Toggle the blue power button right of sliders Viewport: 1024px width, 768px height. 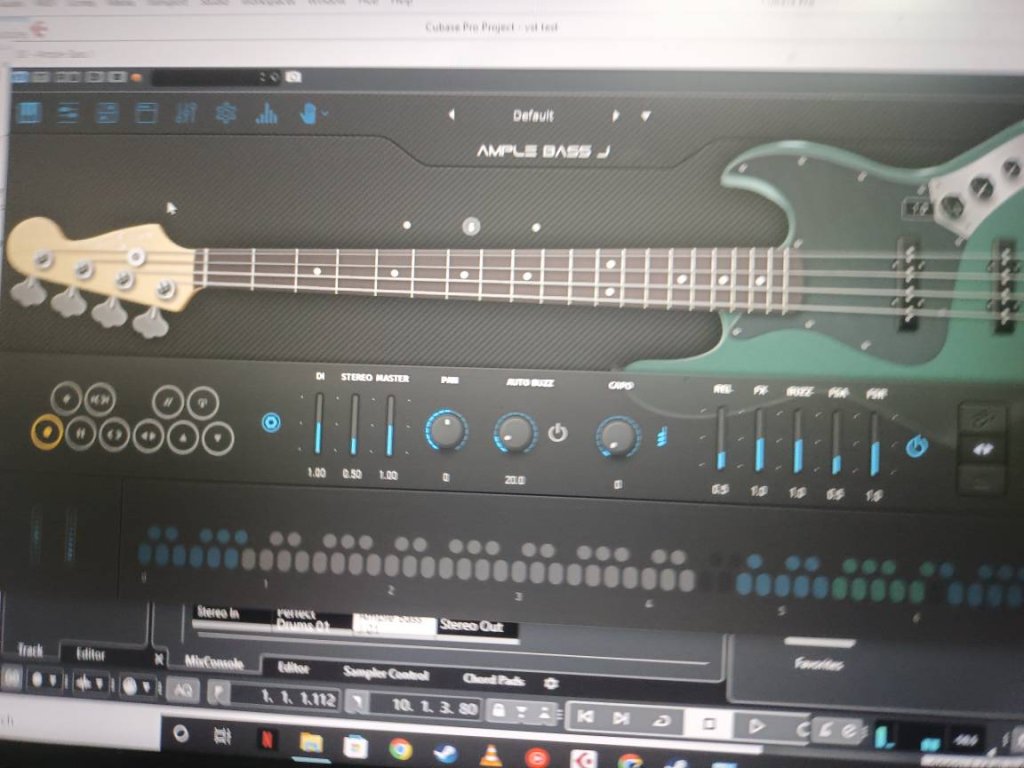(x=917, y=447)
